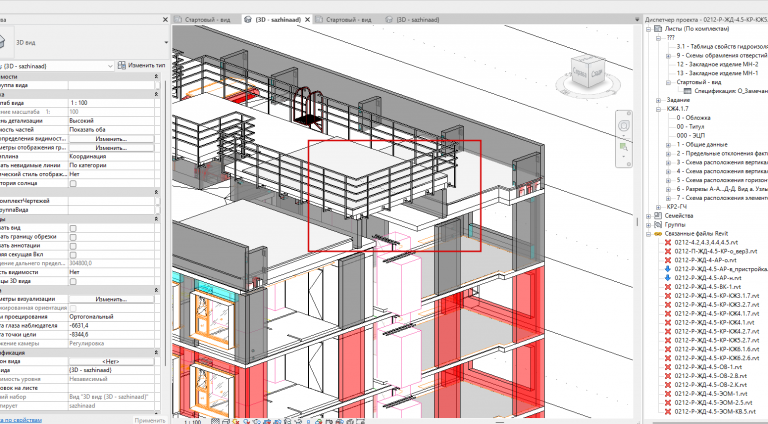Click the 3D вид house type icon
This screenshot has width=768, height=424.
coord(2,42)
